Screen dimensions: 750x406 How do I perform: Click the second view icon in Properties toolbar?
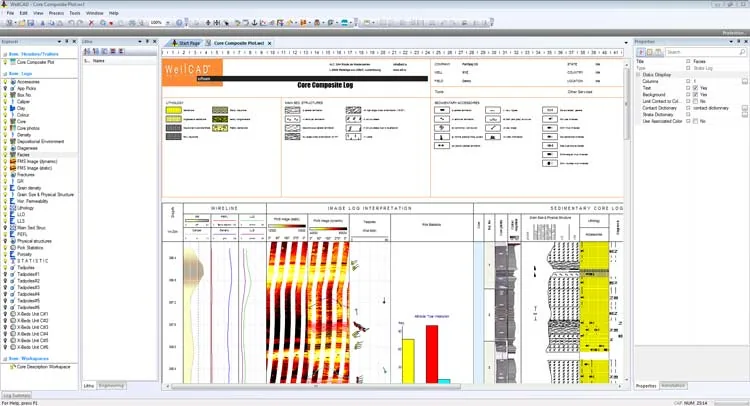click(x=650, y=52)
